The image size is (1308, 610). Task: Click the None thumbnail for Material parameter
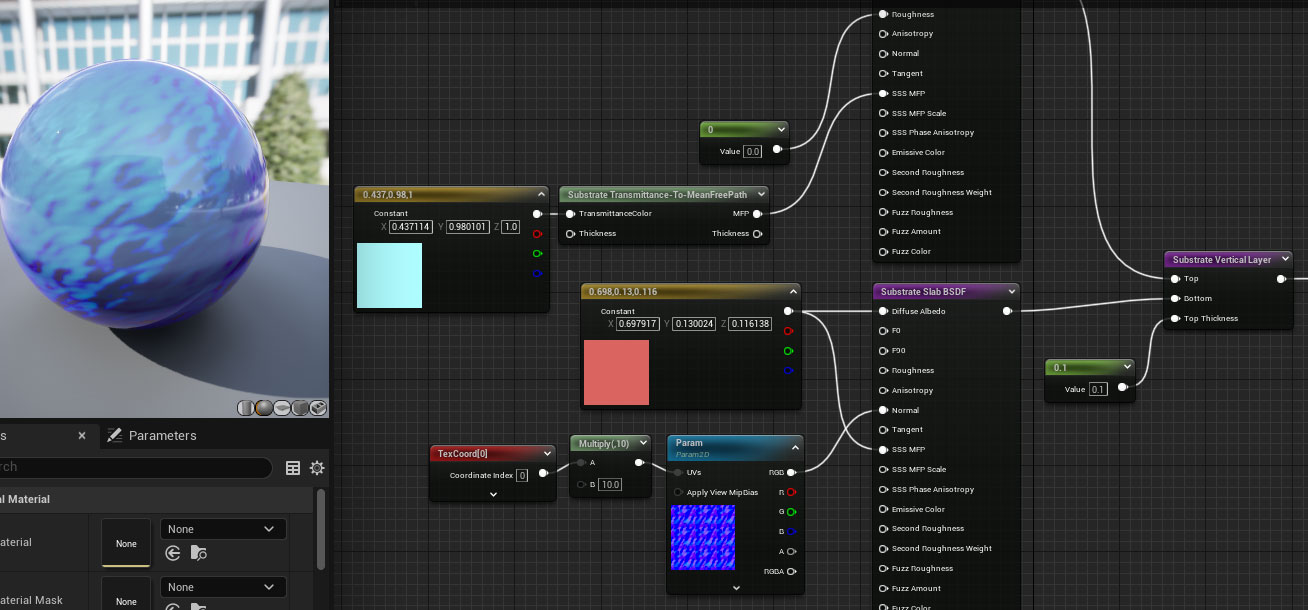pyautogui.click(x=126, y=543)
